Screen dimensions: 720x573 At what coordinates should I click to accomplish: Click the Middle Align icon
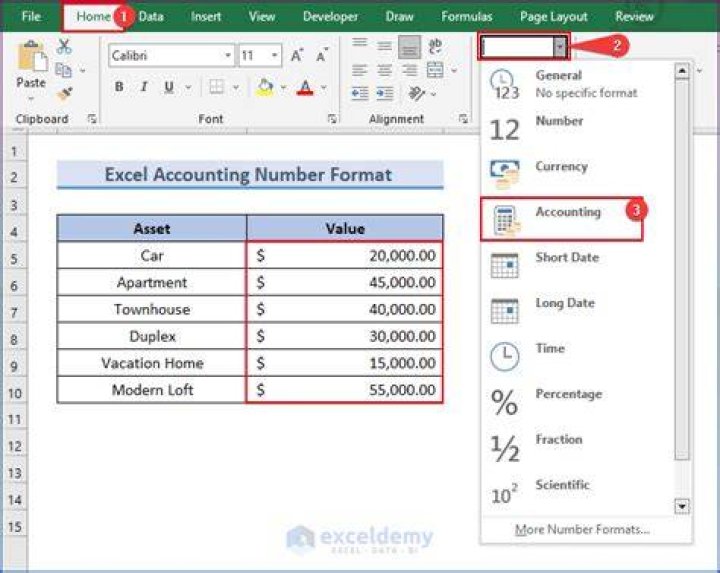coord(384,46)
